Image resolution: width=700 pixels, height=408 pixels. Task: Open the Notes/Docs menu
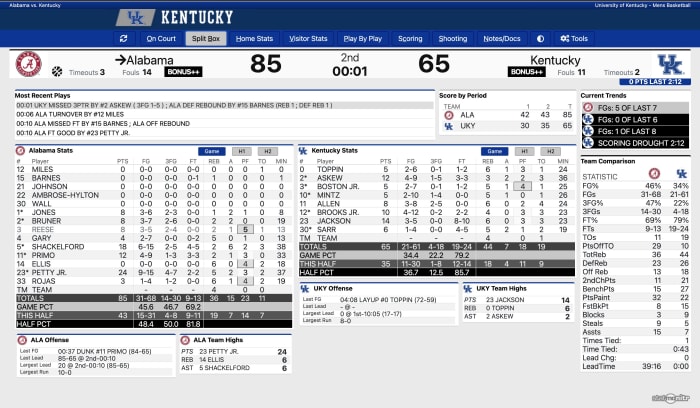tap(501, 39)
